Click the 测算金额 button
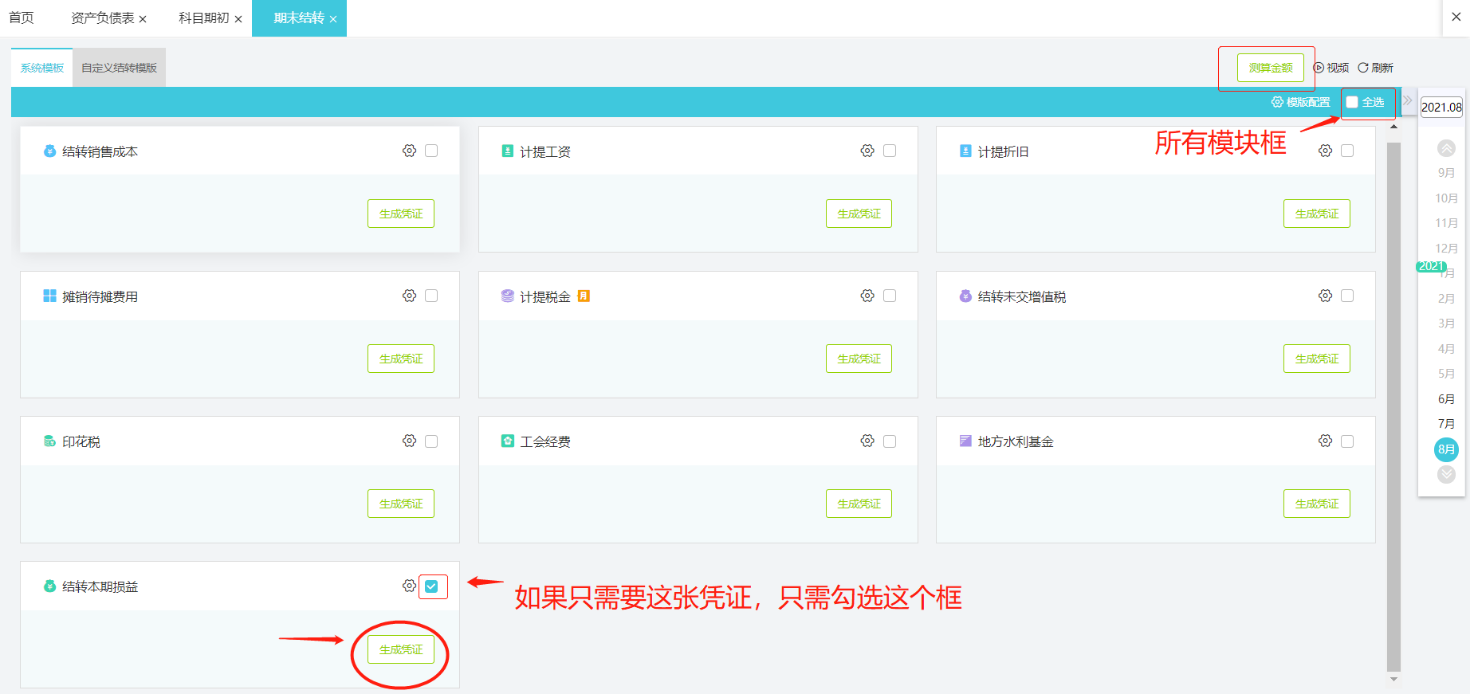1470x694 pixels. (1270, 68)
